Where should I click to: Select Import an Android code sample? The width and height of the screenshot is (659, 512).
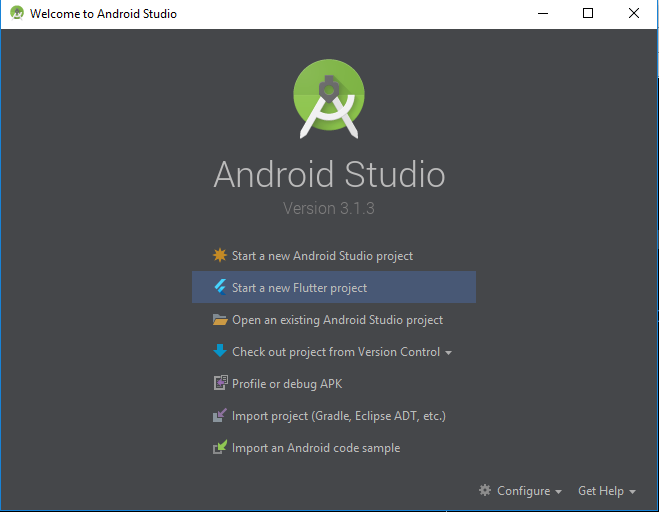[x=316, y=448]
